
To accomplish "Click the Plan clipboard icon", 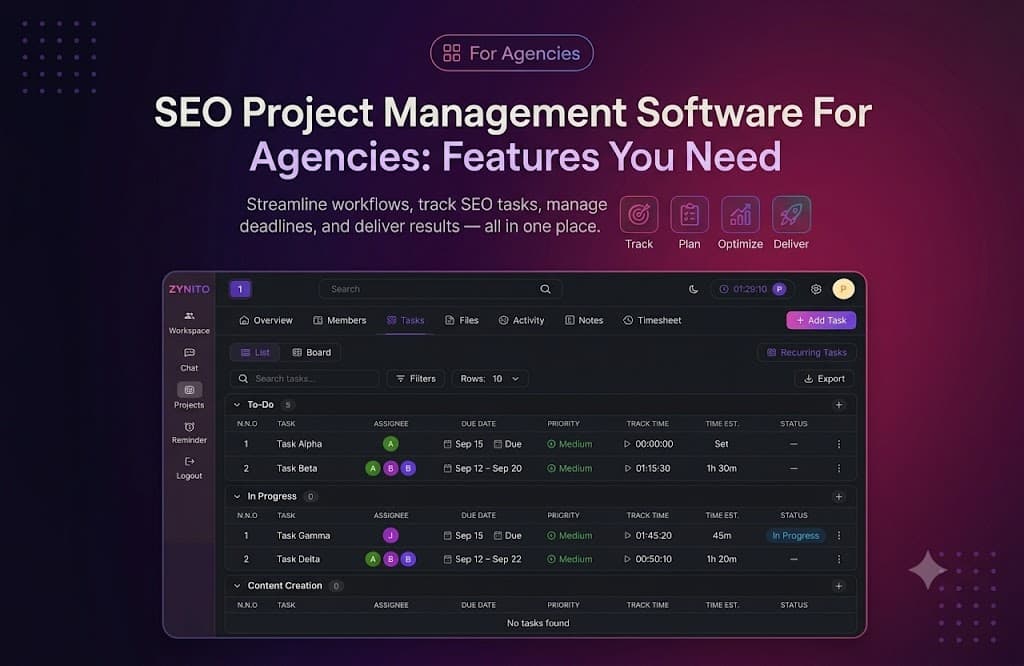I will [x=689, y=214].
